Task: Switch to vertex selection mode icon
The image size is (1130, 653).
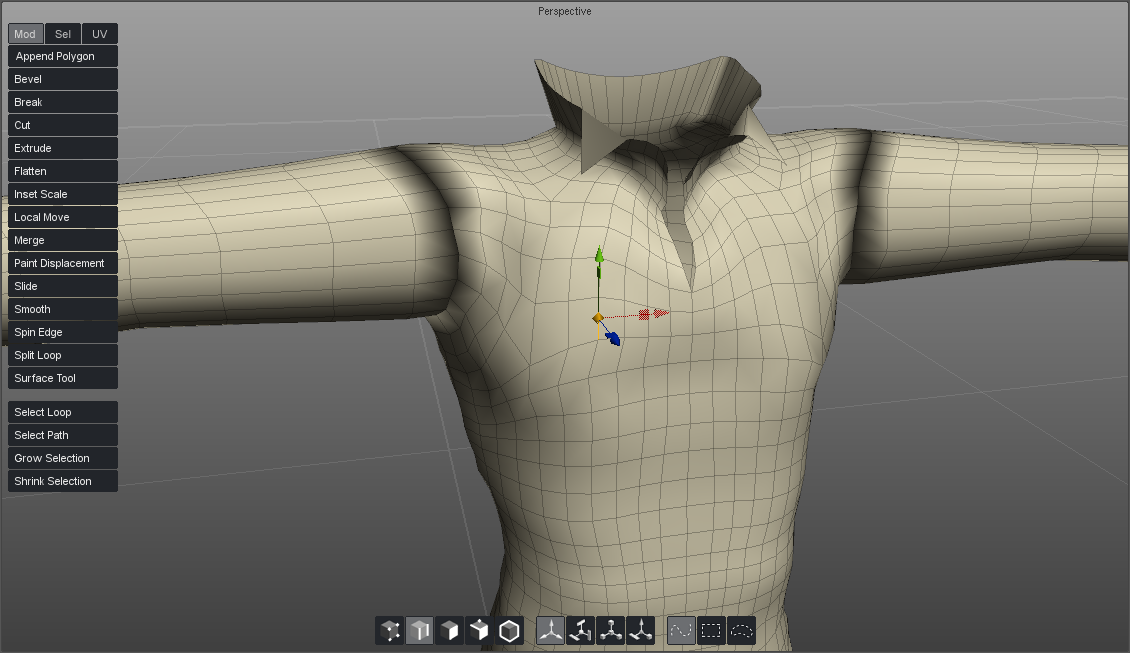Action: (x=390, y=630)
